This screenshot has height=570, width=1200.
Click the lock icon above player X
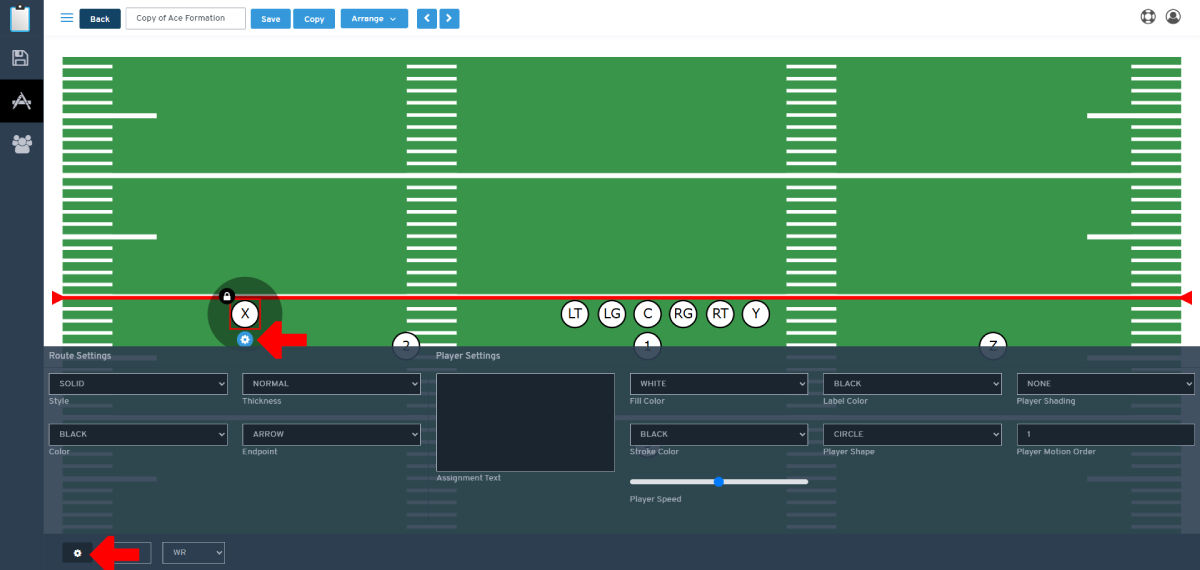(227, 296)
